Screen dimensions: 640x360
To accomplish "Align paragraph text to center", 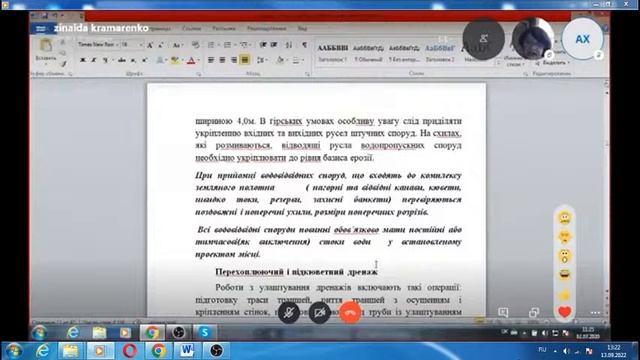I will 222,60.
